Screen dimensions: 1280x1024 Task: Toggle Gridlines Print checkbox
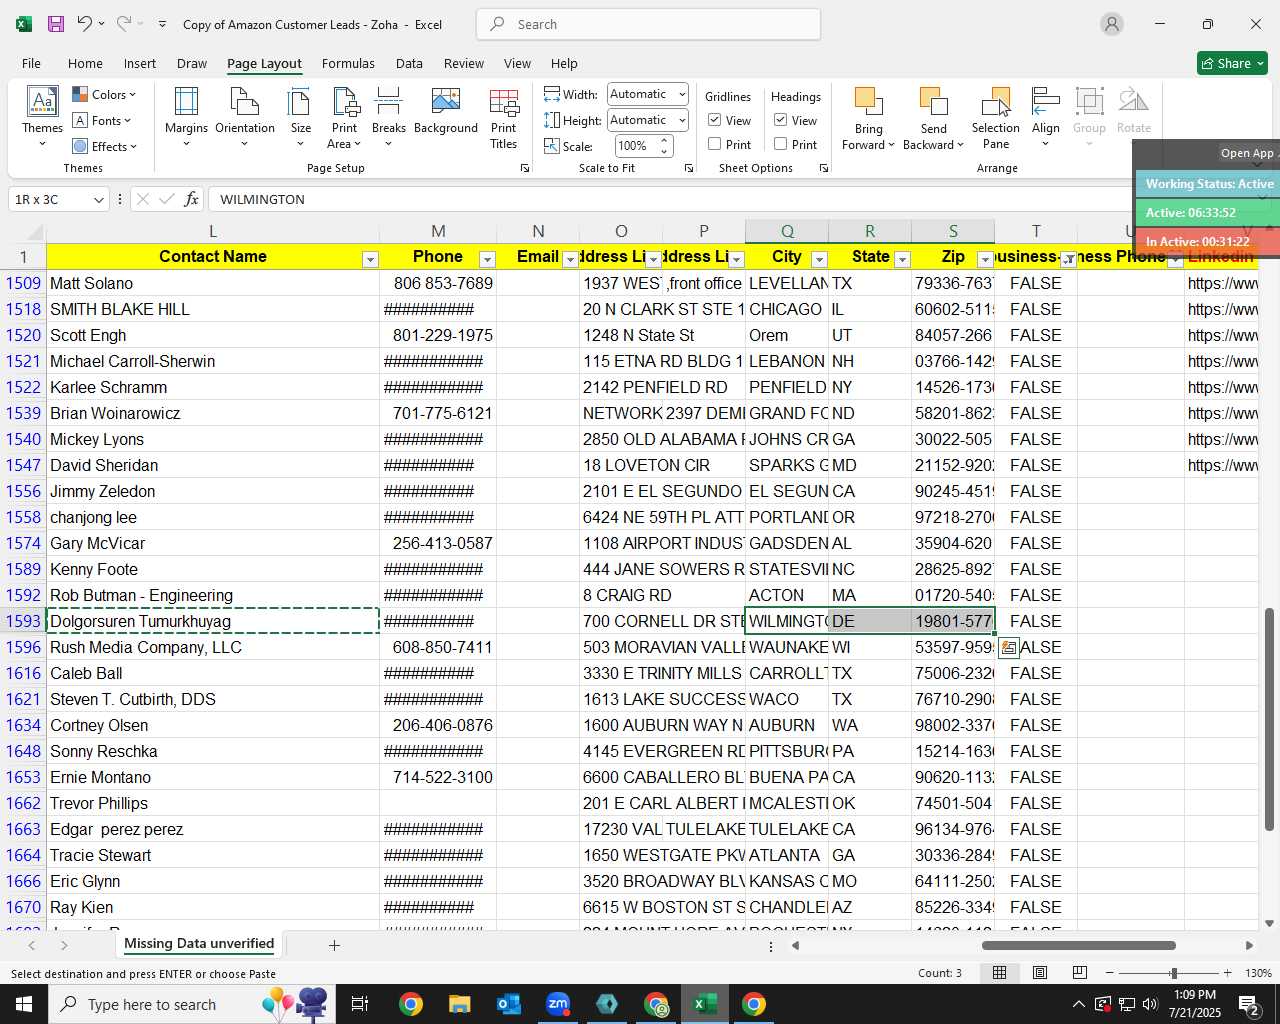click(x=715, y=144)
